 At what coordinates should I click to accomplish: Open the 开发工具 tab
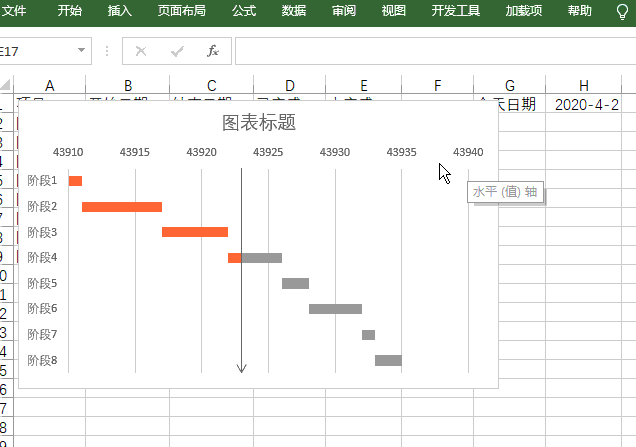(x=456, y=11)
